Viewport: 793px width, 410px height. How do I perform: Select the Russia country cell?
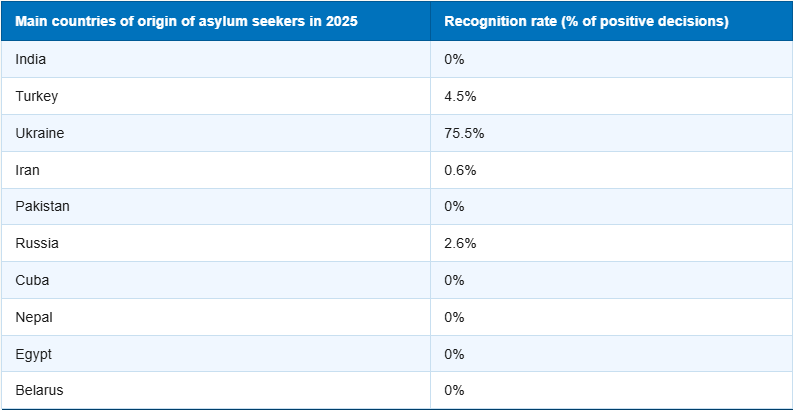click(36, 243)
